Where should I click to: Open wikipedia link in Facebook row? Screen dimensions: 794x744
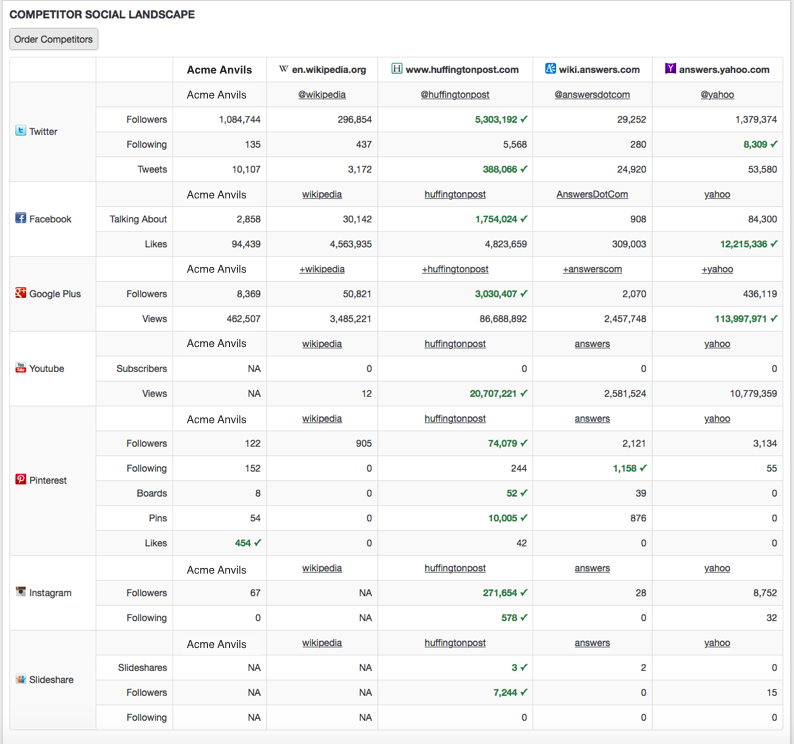(322, 194)
